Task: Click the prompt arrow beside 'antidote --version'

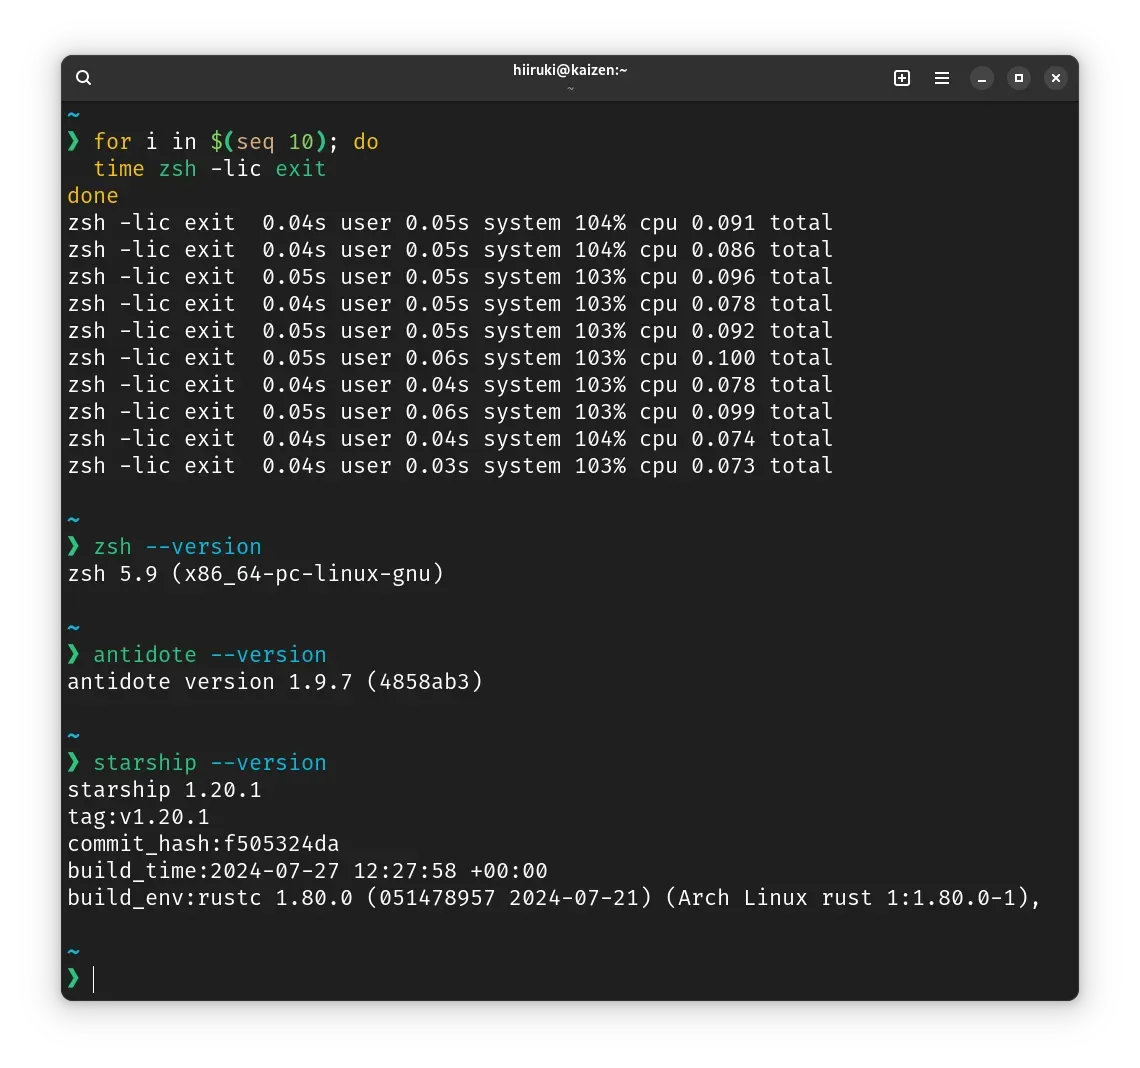Action: pos(74,654)
